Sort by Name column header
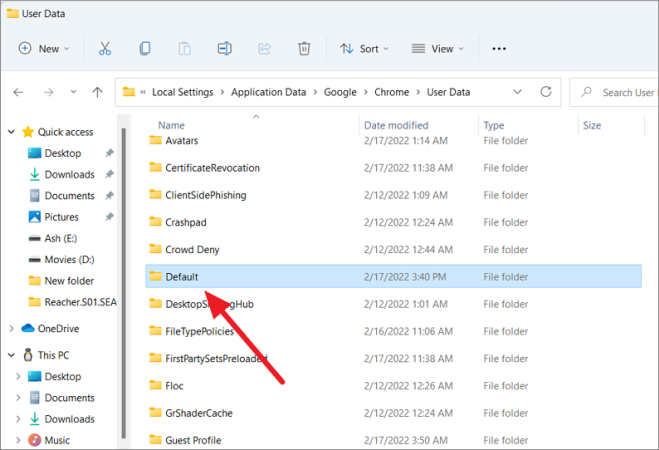Viewport: 659px width, 450px height. click(x=171, y=125)
